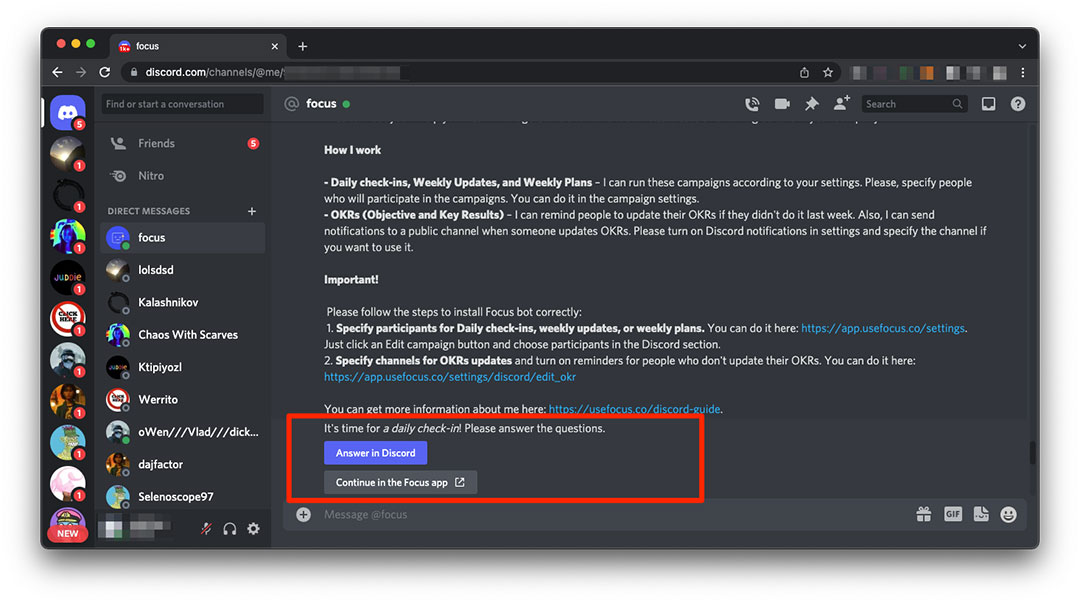
Task: Open the Nitro page
Action: [x=183, y=176]
